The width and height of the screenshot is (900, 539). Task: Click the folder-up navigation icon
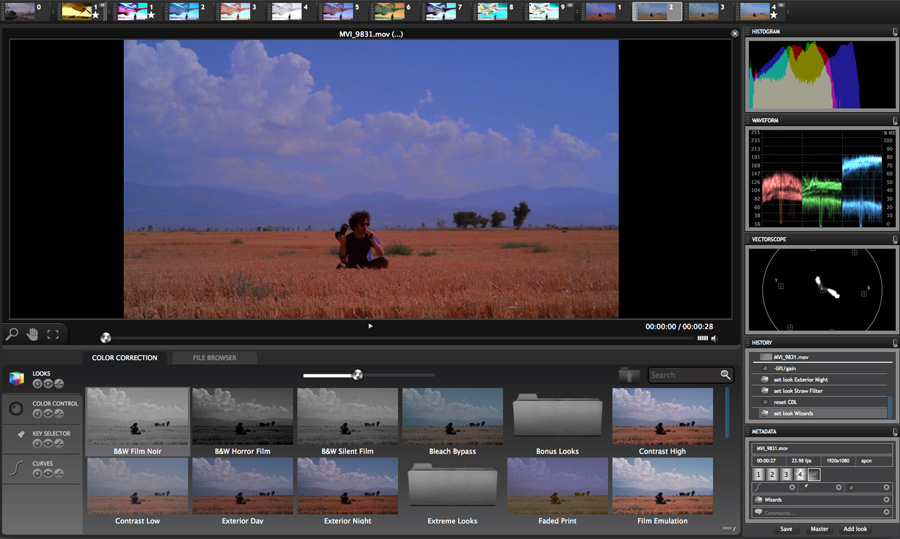point(629,375)
